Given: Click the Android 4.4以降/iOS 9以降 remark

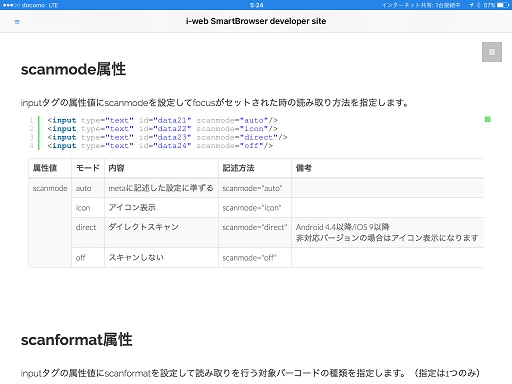Looking at the screenshot, I should point(342,227).
